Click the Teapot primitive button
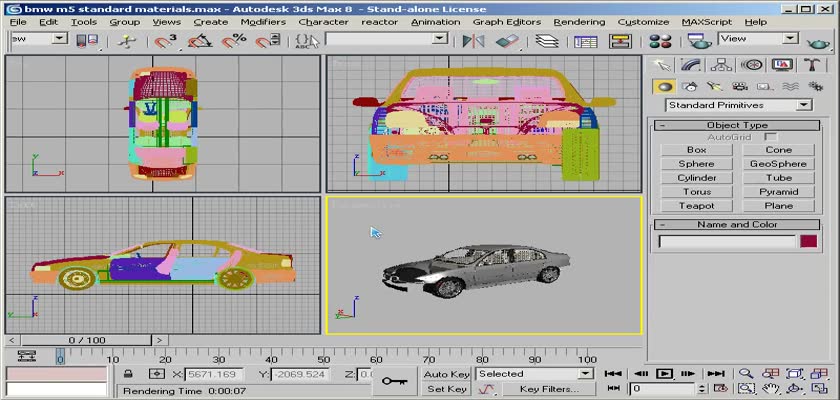Image resolution: width=840 pixels, height=400 pixels. click(x=696, y=206)
